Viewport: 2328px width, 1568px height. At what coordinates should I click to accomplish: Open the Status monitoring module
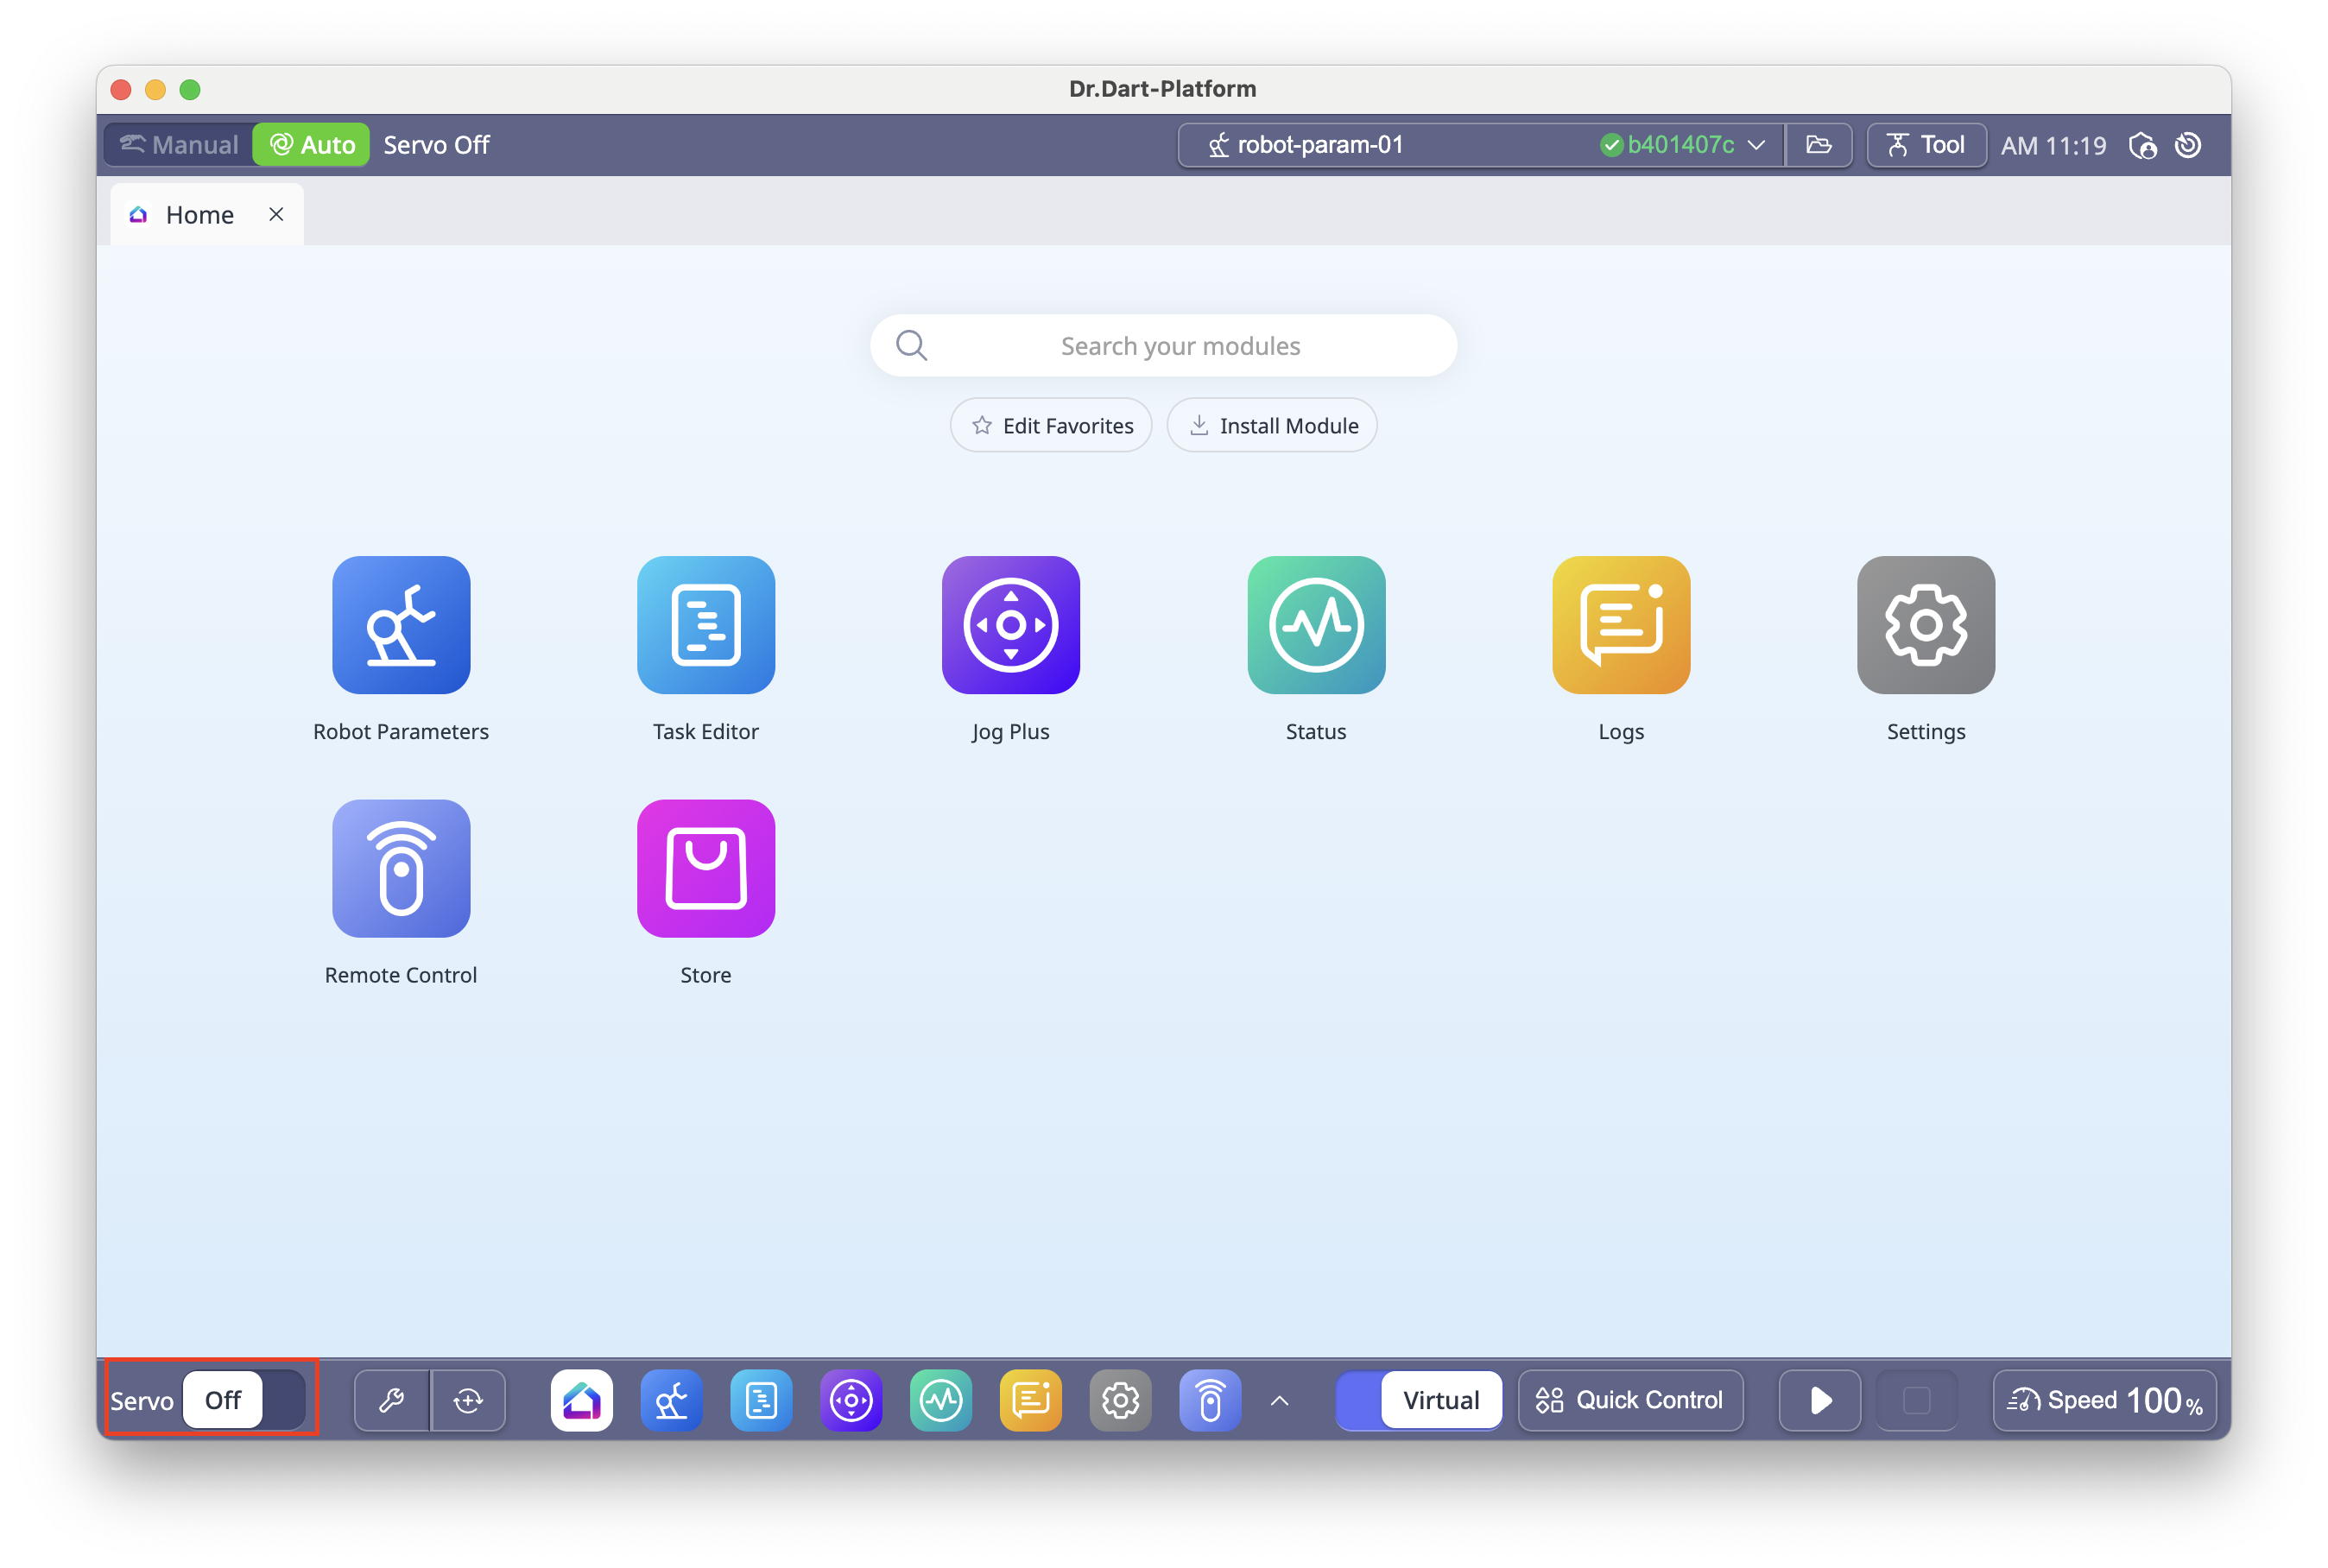pos(1316,625)
